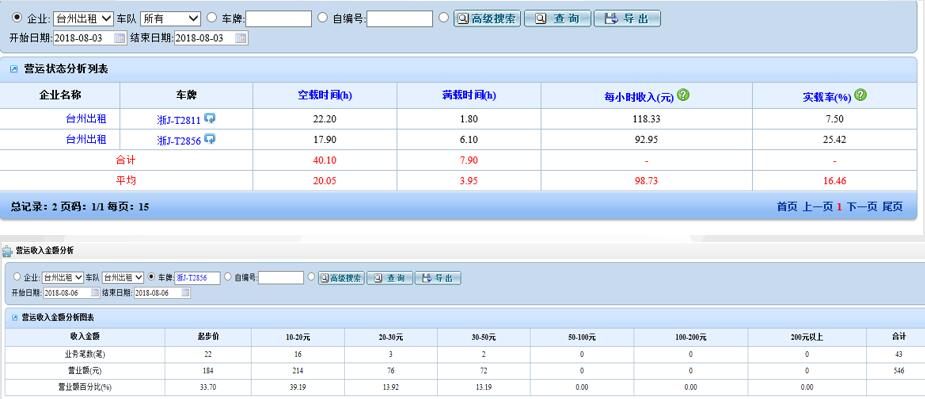
Task: Open plate link 浙J-T2856 in table
Action: (179, 140)
